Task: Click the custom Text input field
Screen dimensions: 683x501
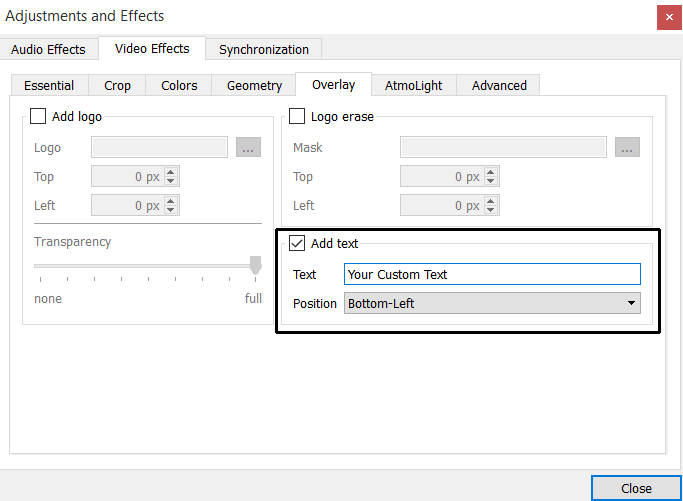Action: (492, 274)
